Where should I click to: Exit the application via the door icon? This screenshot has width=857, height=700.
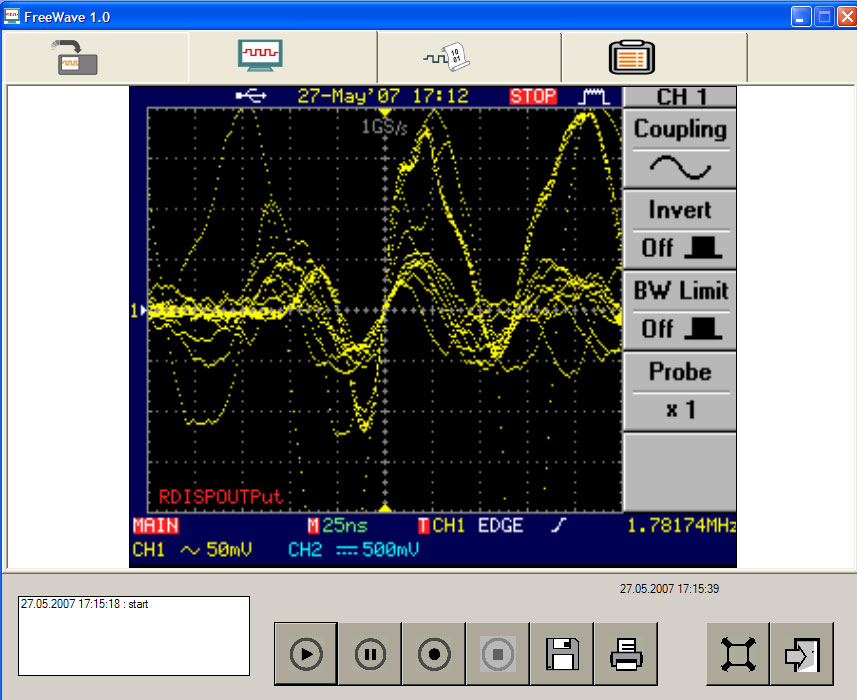[x=802, y=654]
